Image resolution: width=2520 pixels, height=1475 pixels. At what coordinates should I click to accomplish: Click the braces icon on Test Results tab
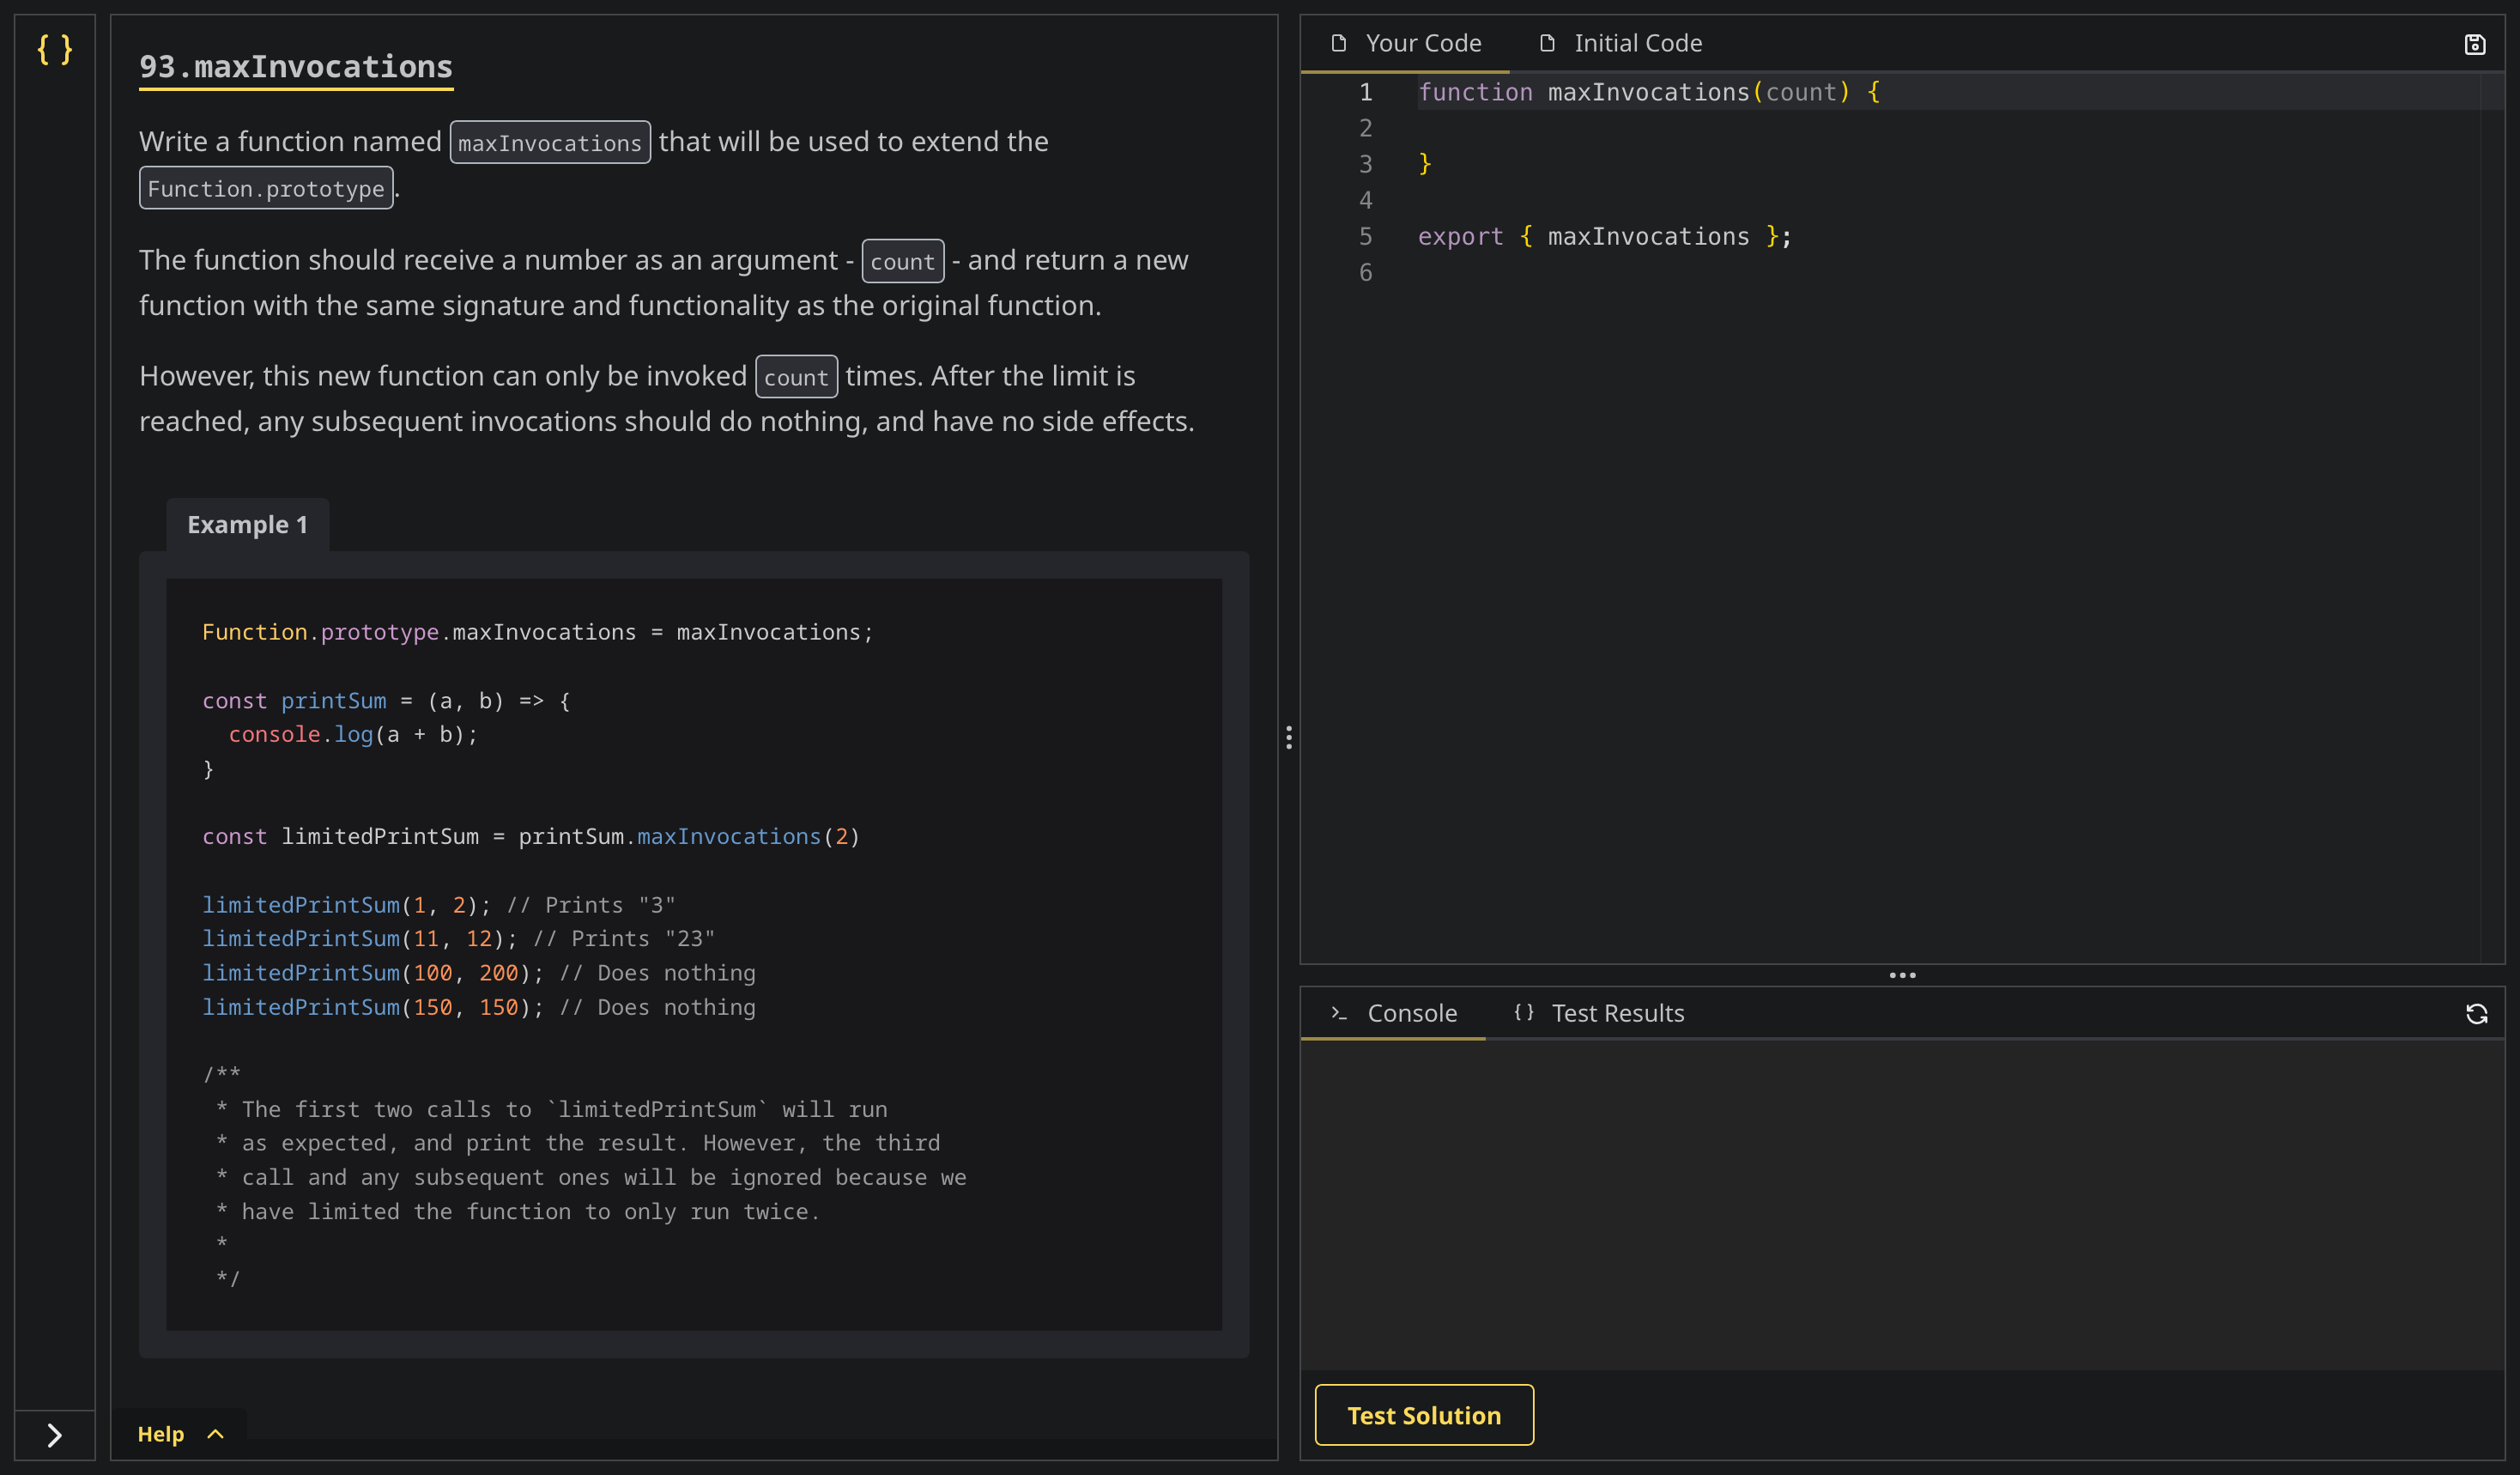point(1523,1012)
